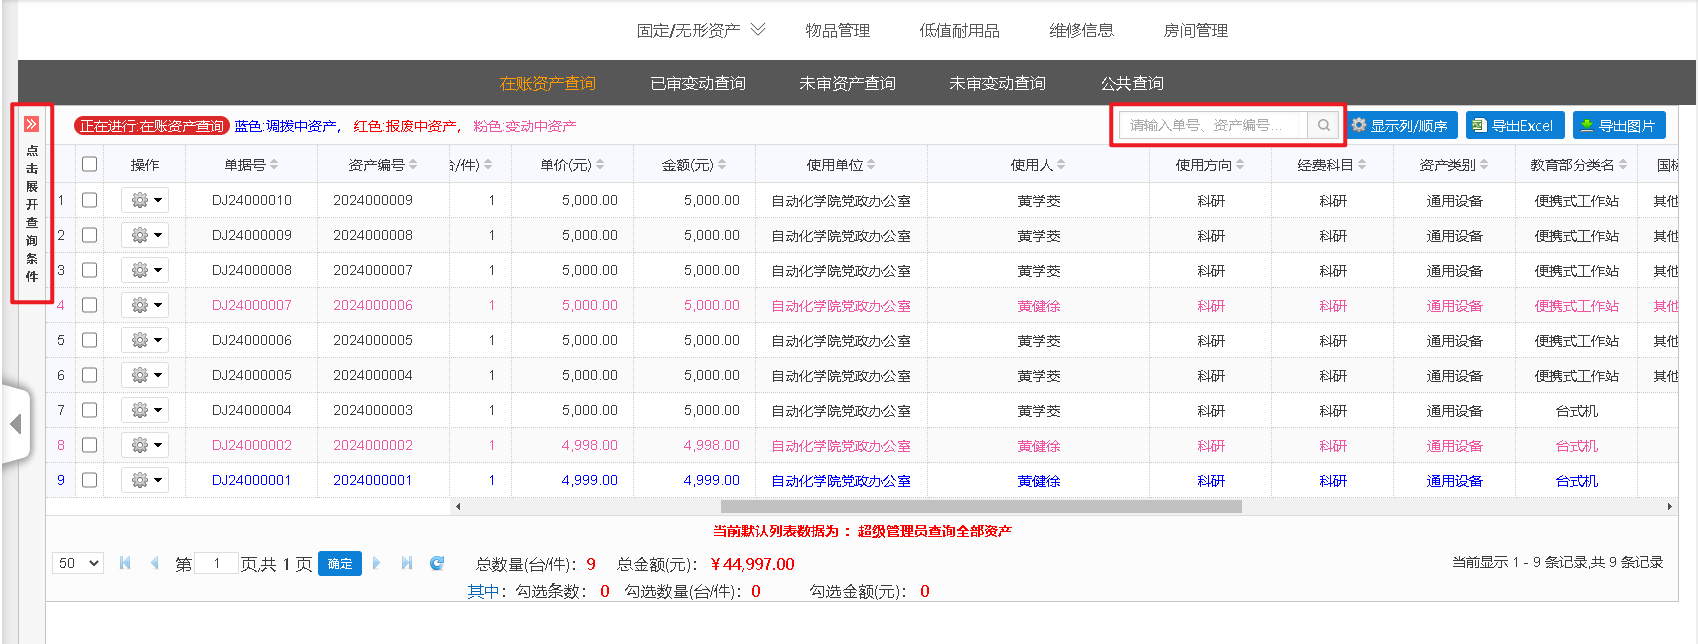Open the 公共查询 tab
The width and height of the screenshot is (1698, 644).
(1131, 83)
